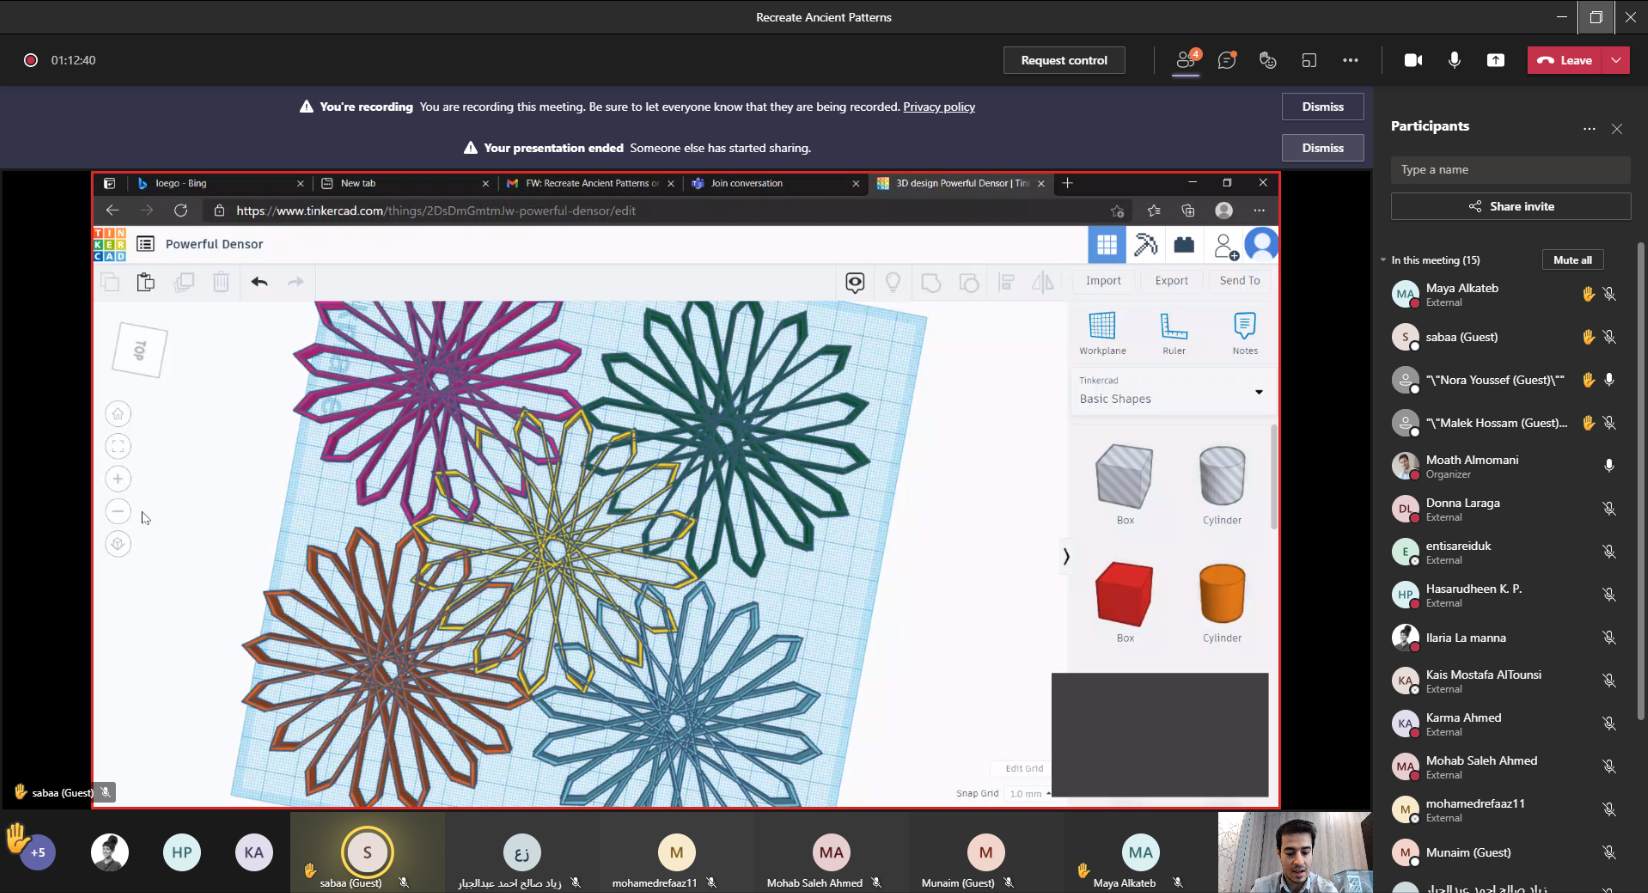Click the Tinkercad invite collaborator icon
The height and width of the screenshot is (893, 1648).
coord(1225,245)
